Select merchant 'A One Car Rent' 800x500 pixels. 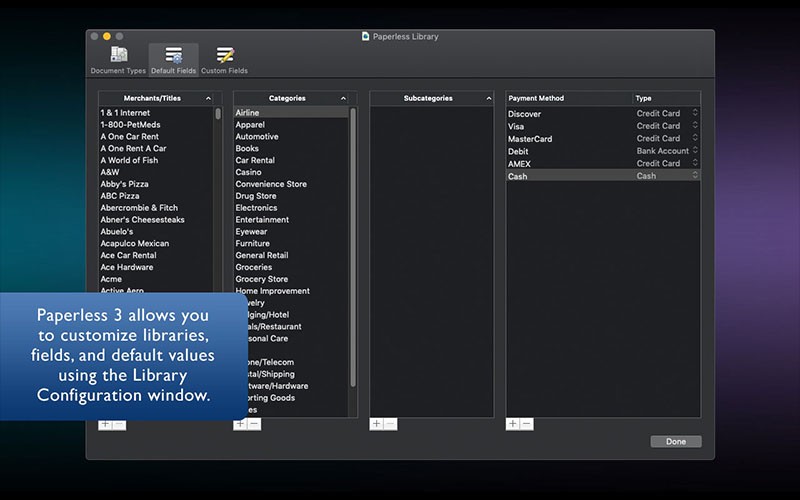pos(156,136)
